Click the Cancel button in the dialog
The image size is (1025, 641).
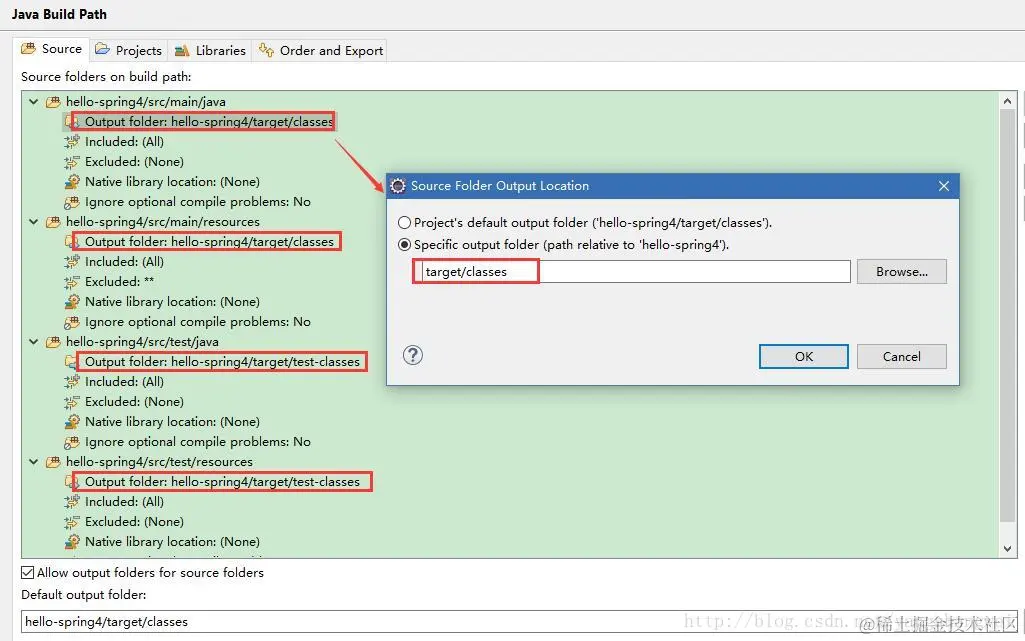[x=901, y=357]
